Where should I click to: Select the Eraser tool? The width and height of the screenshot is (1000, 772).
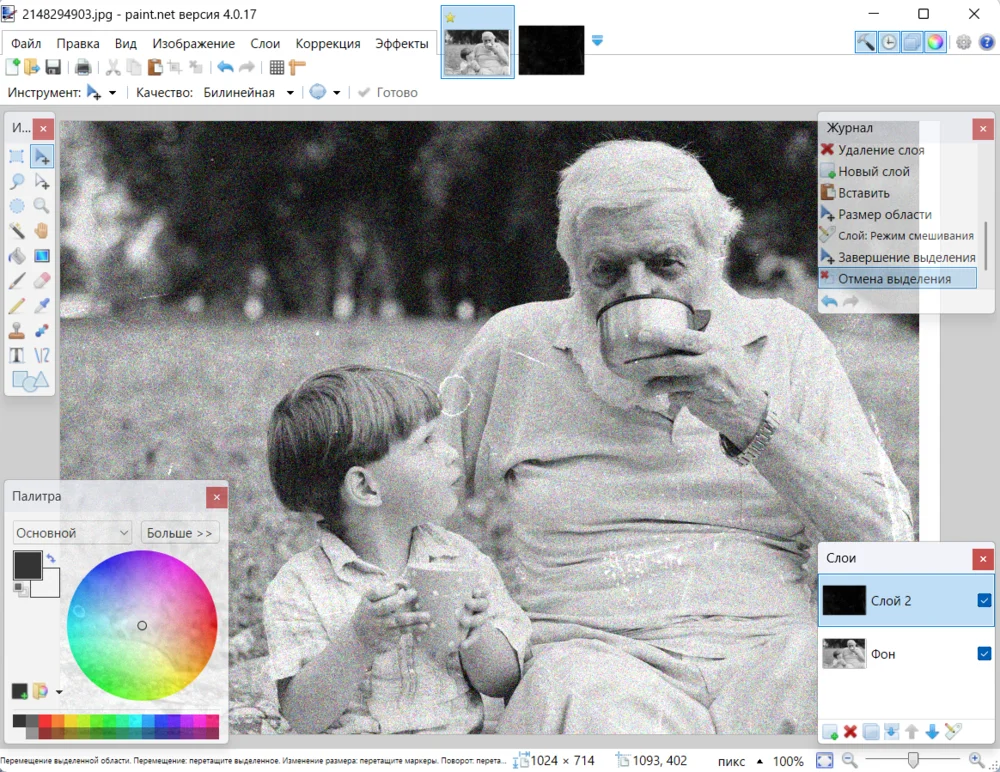tap(41, 281)
